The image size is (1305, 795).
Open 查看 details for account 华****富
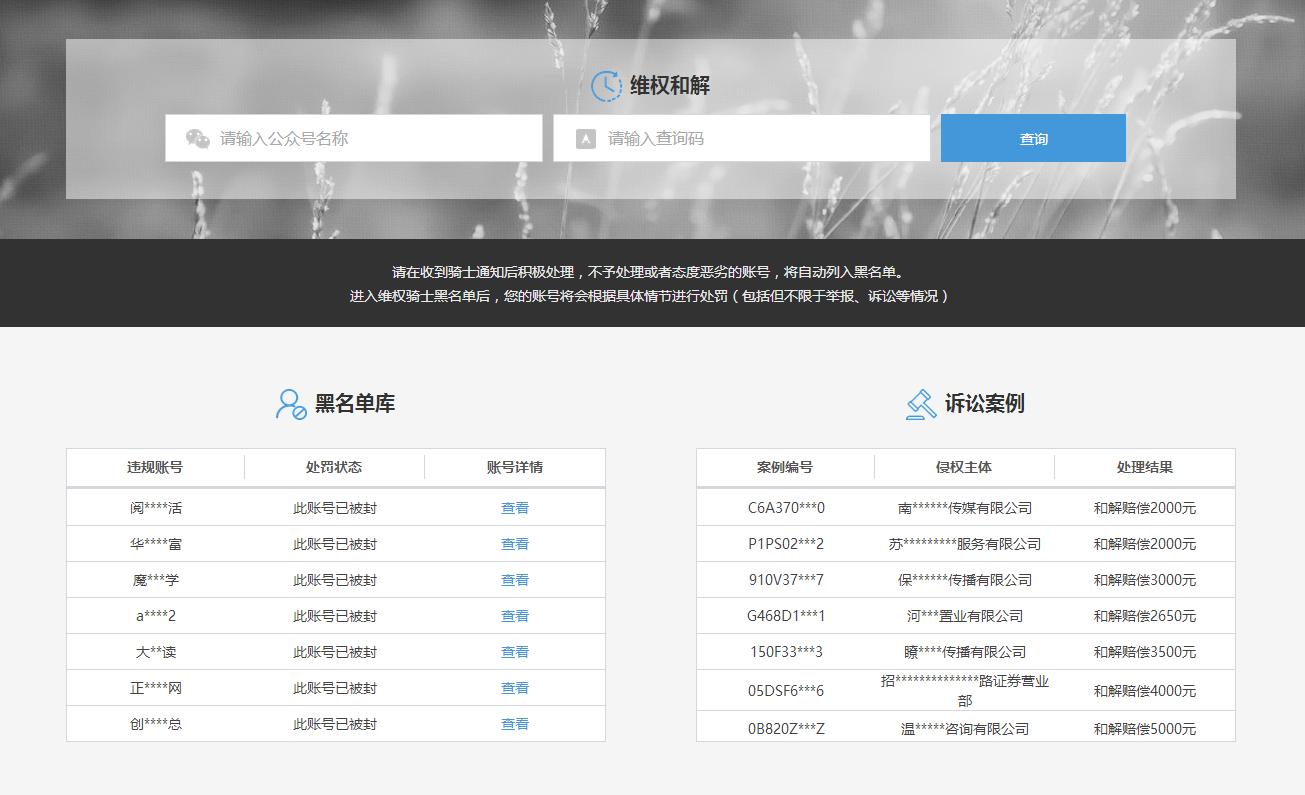coord(515,544)
